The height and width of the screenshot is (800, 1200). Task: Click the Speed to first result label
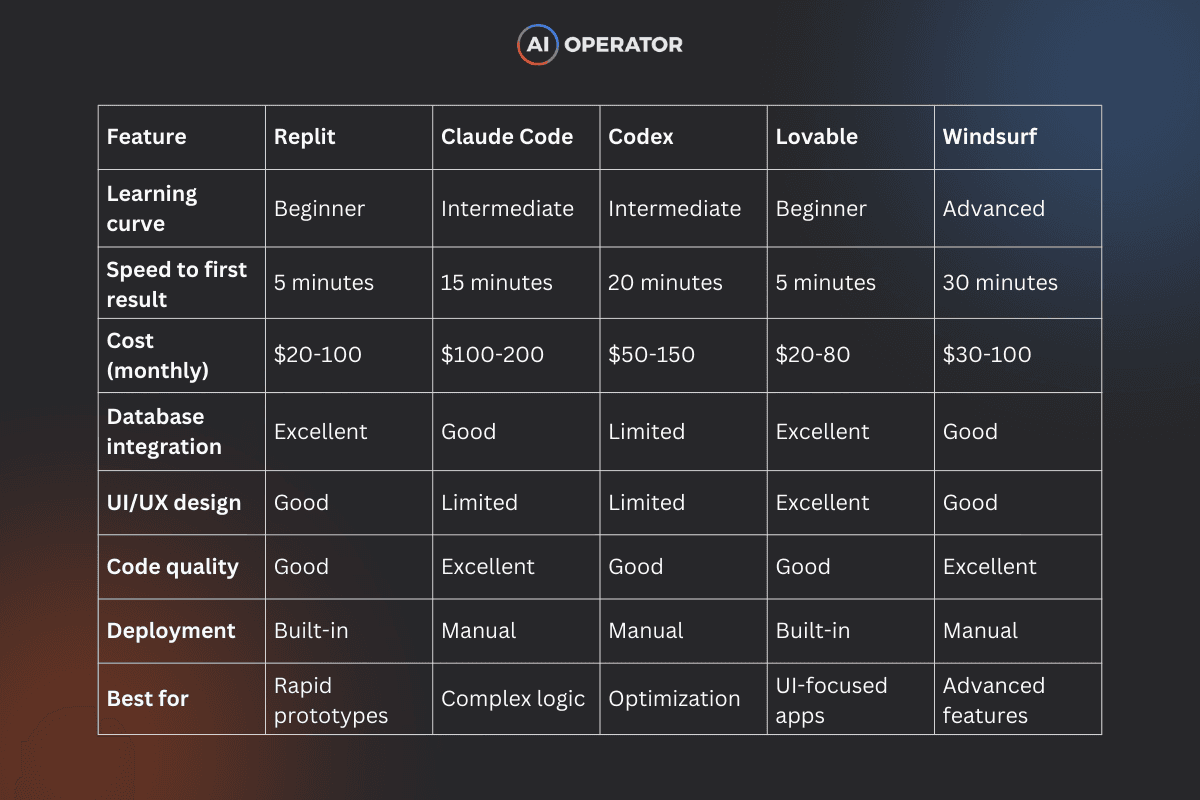177,284
